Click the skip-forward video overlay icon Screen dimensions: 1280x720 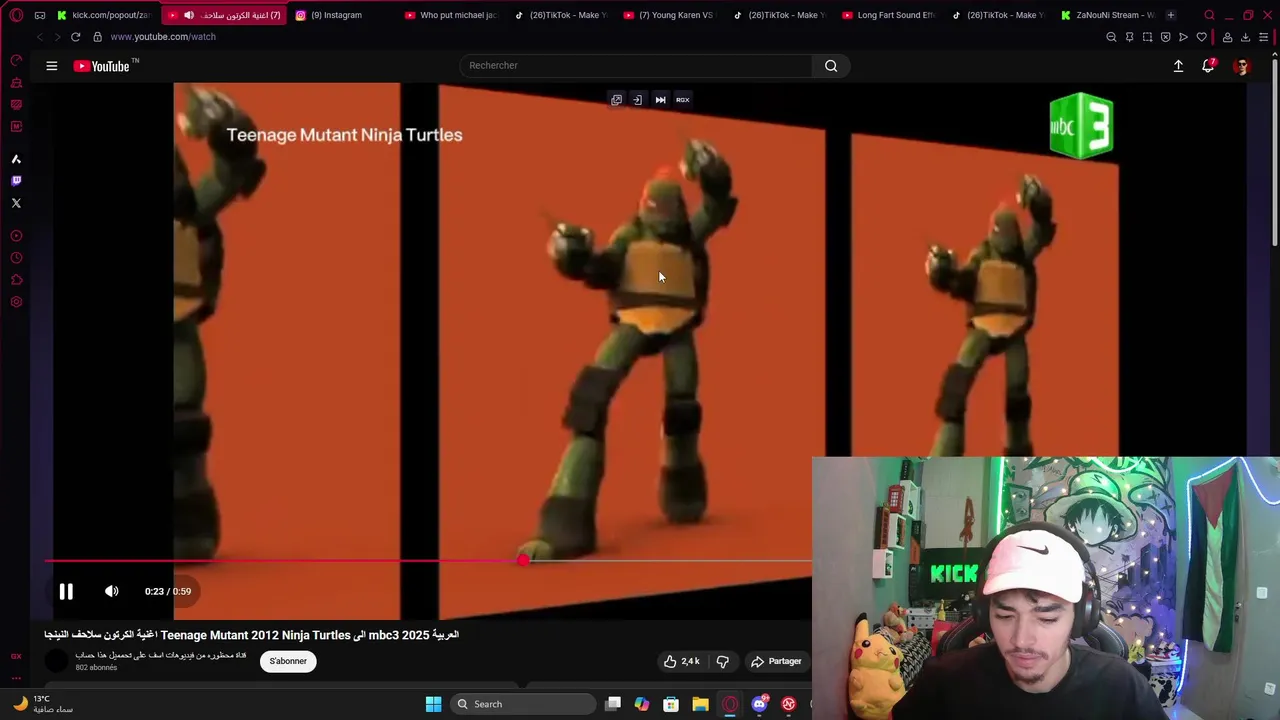point(660,100)
